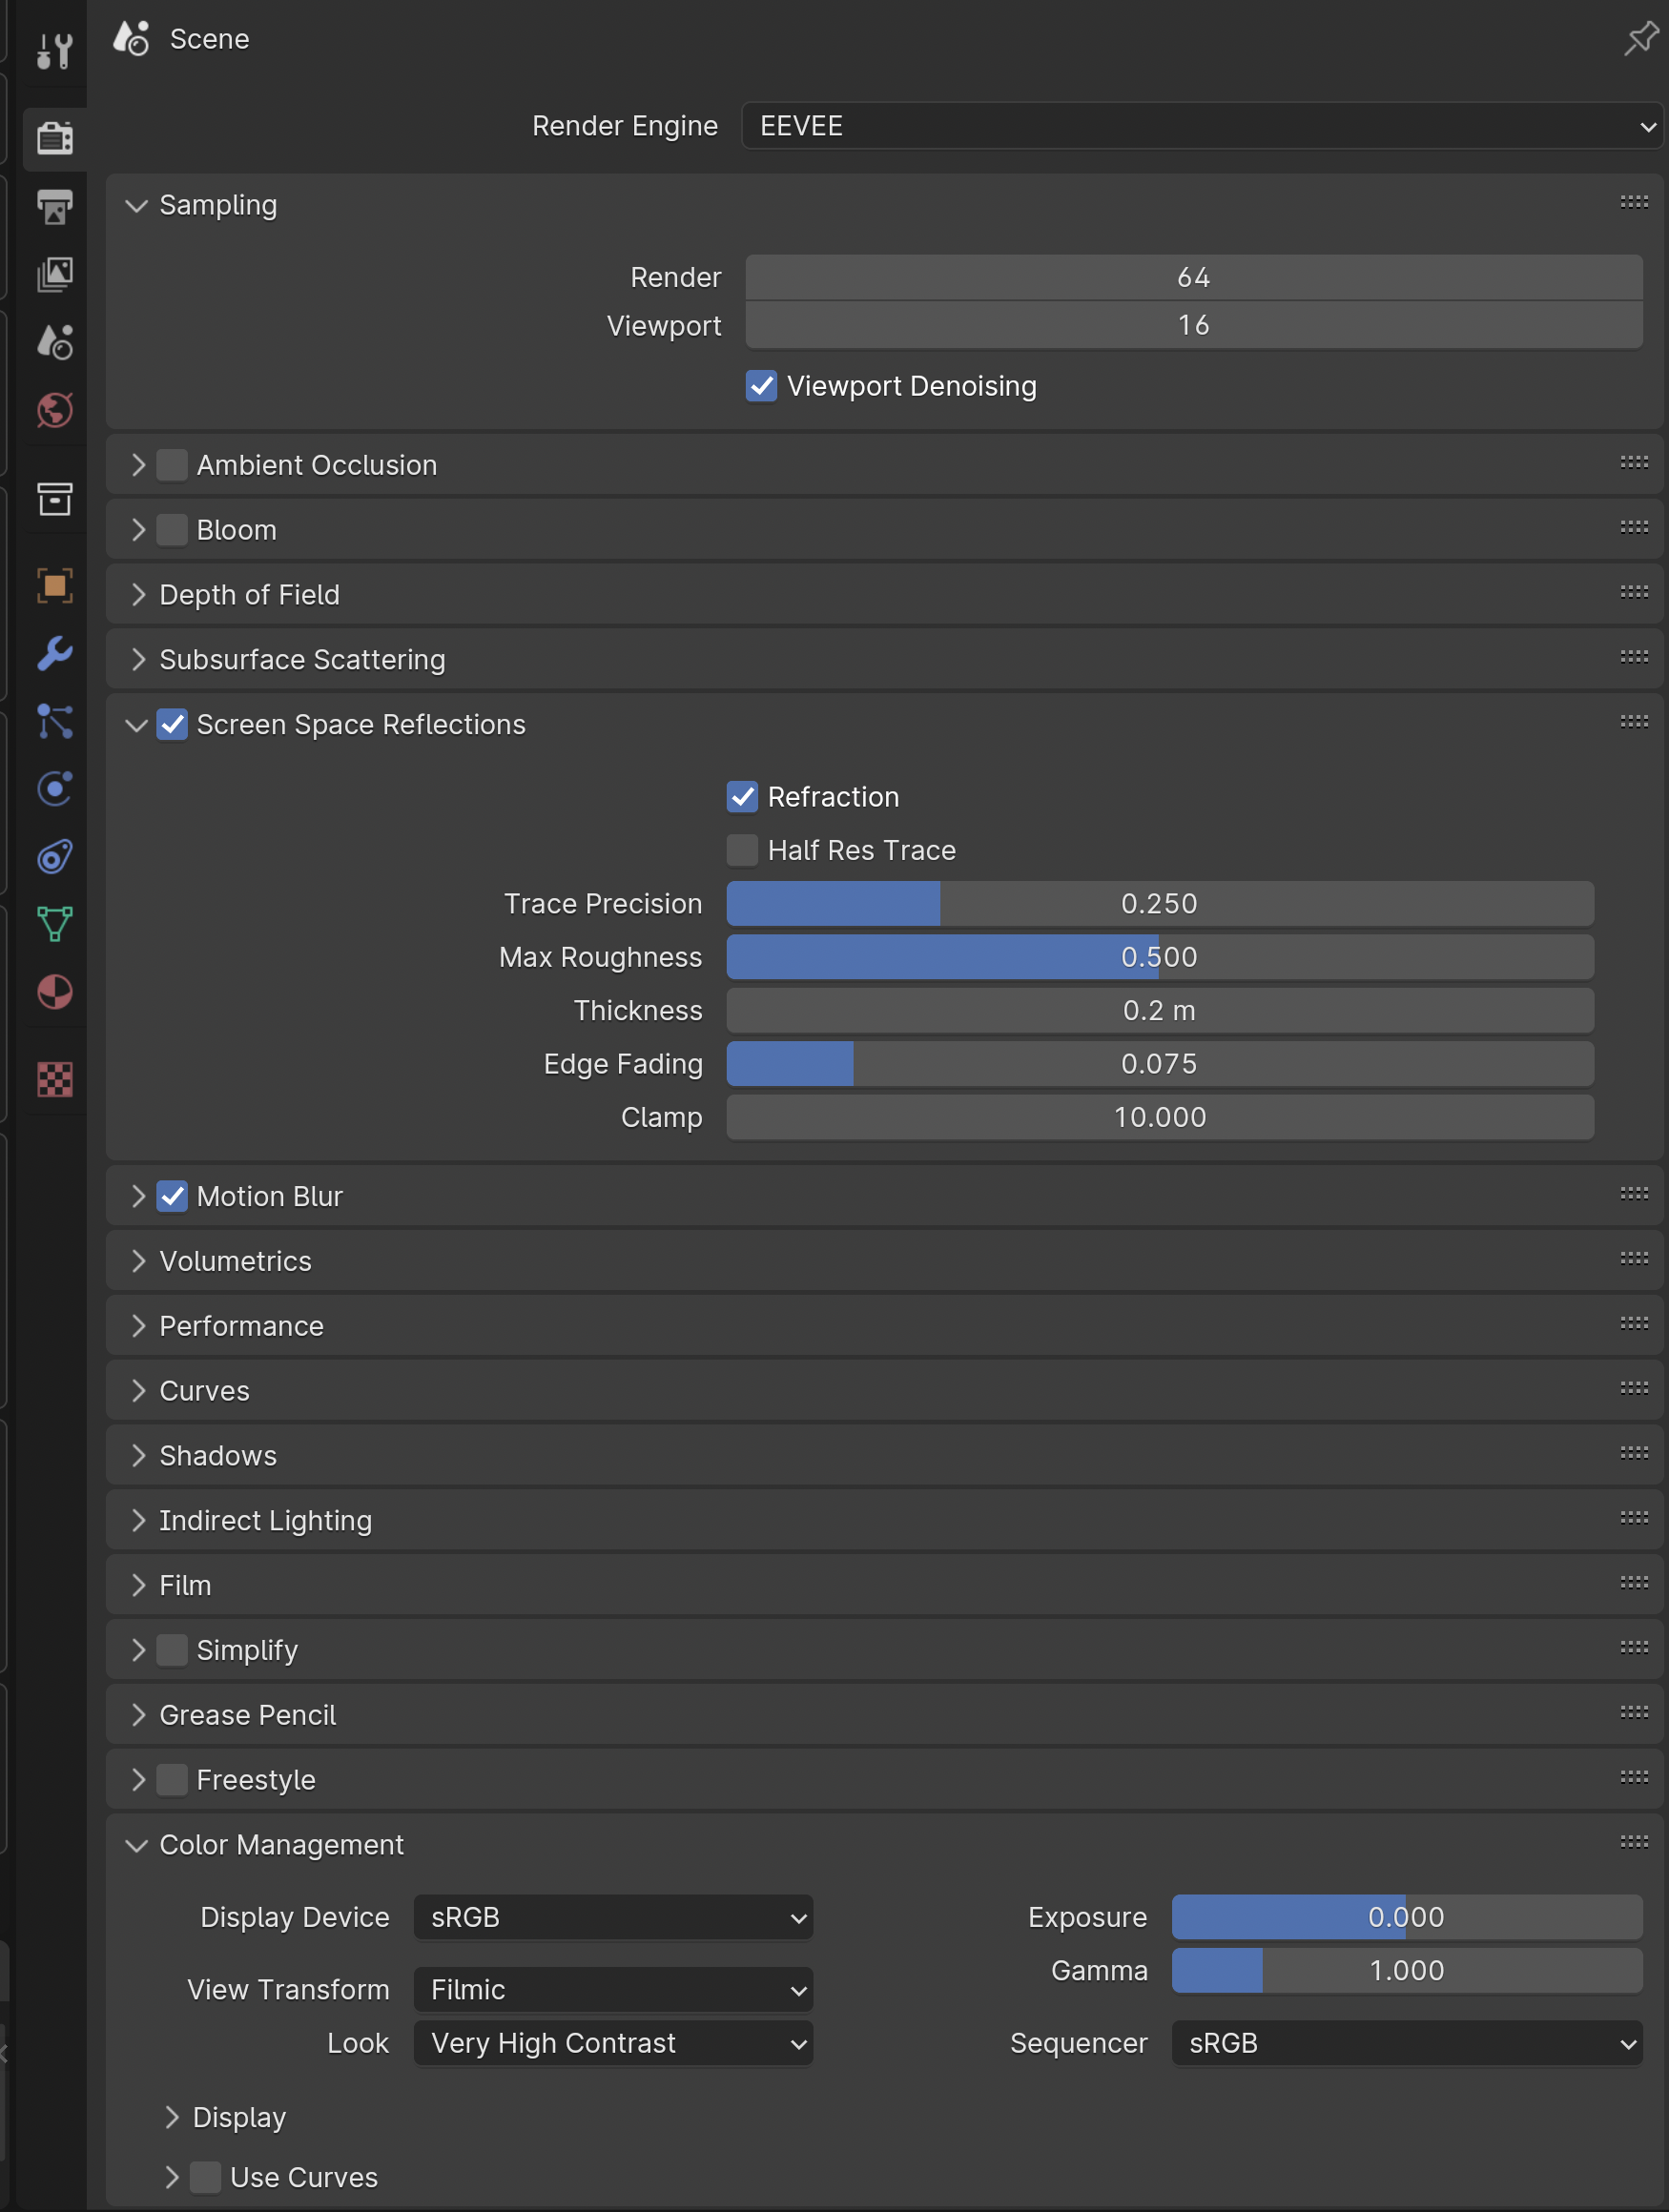
Task: Expand the Subsurface Scattering panel
Action: [x=137, y=660]
